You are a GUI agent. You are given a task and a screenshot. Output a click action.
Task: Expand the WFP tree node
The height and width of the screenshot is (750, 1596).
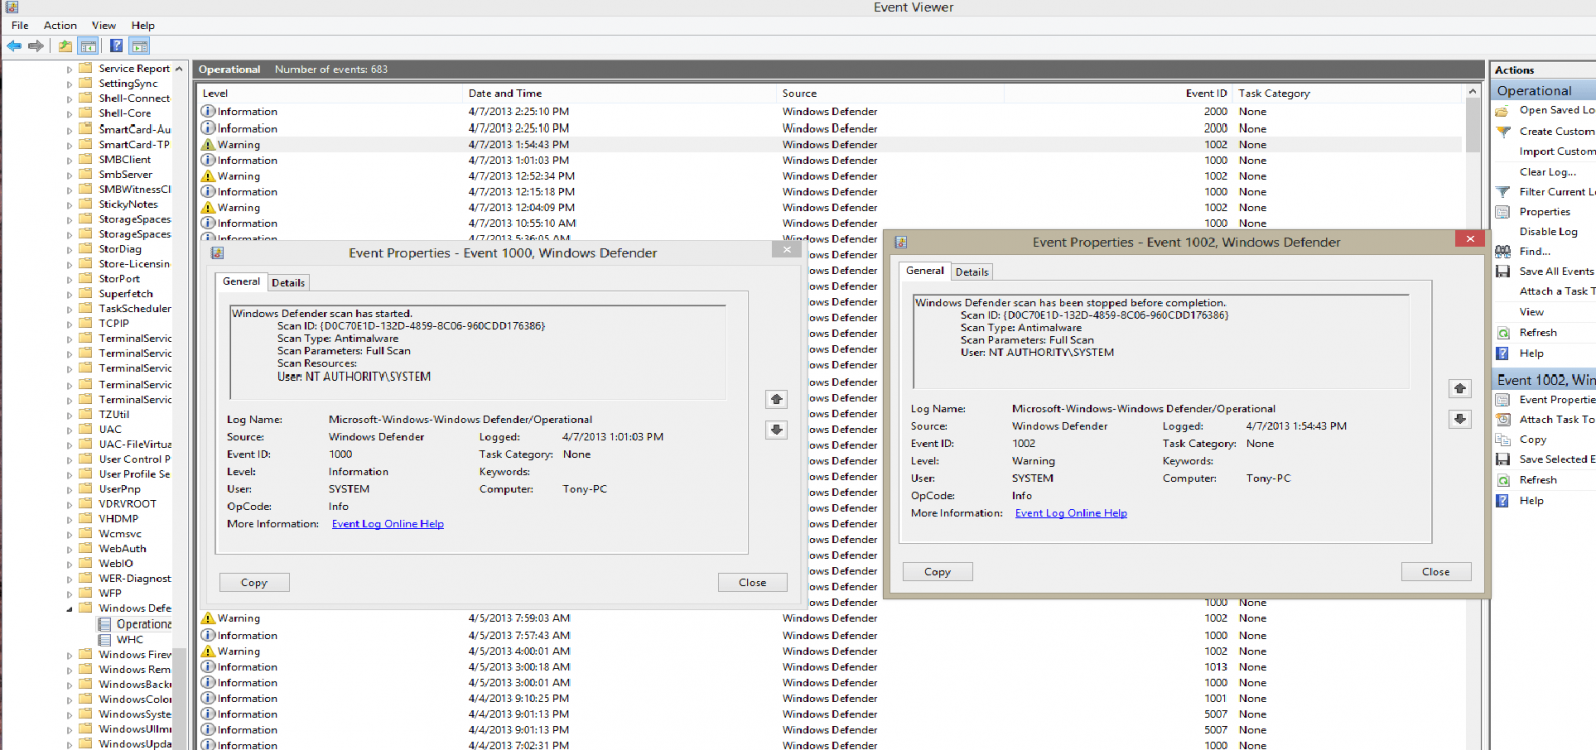[x=69, y=594]
